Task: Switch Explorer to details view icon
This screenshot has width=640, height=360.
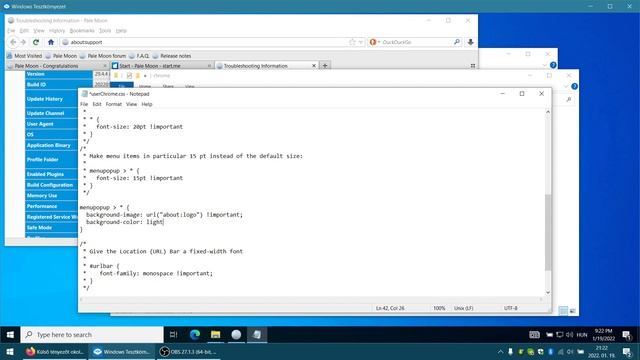Action: [x=563, y=311]
